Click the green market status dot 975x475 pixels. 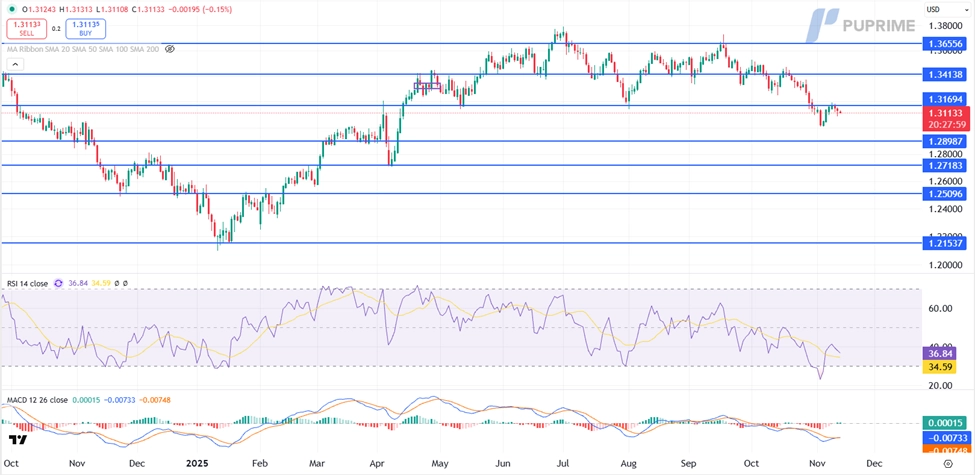click(12, 9)
